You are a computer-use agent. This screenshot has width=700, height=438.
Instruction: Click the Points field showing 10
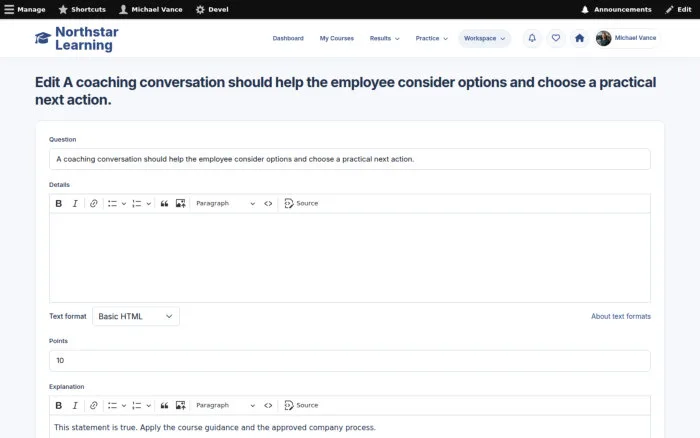(350, 361)
